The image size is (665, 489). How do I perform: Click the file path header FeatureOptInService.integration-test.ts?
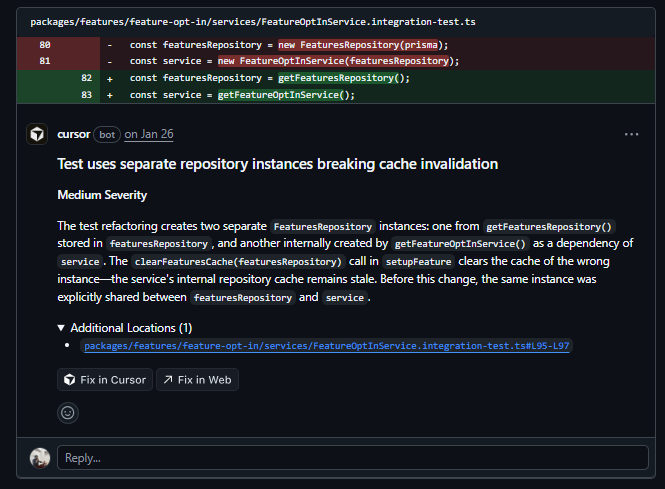[253, 22]
